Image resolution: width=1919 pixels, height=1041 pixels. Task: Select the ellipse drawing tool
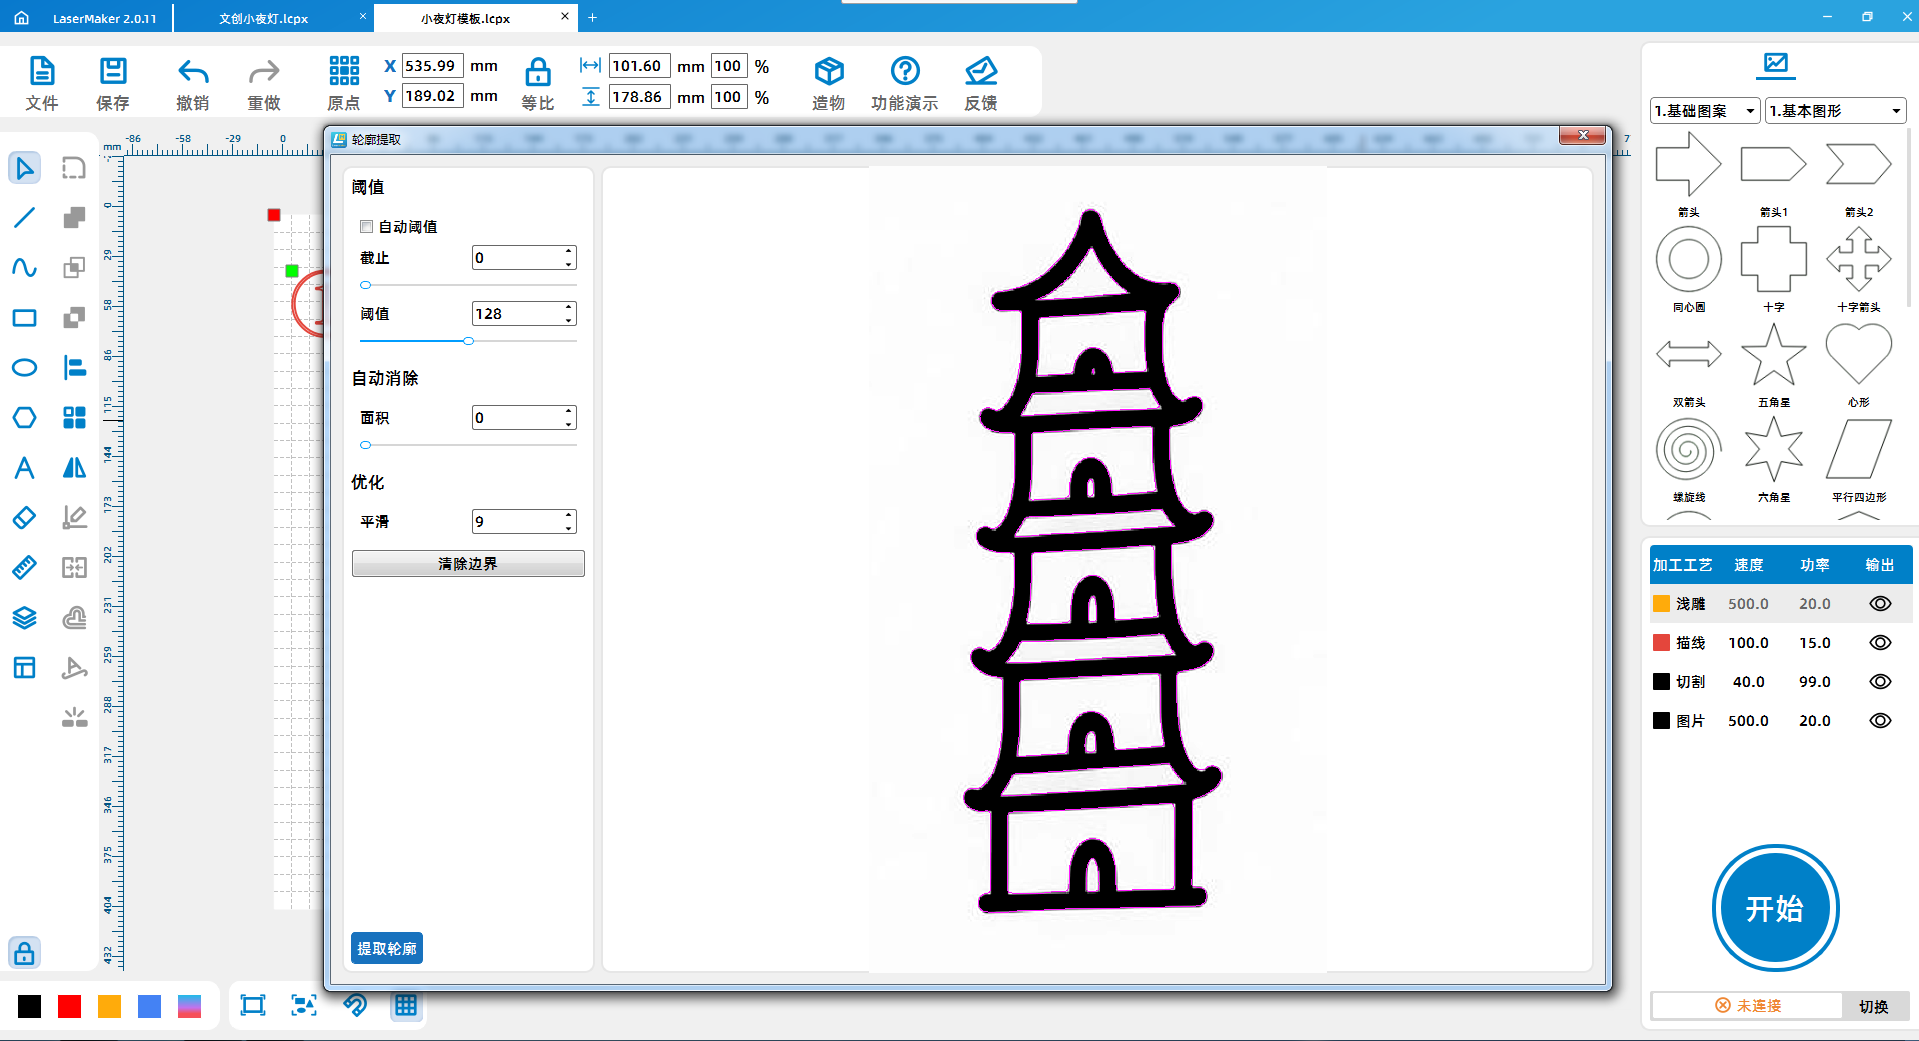[24, 368]
